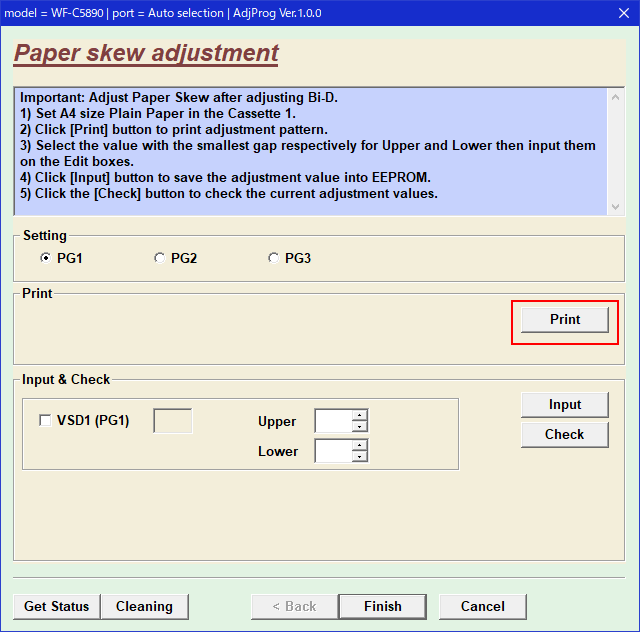640x632 pixels.
Task: Click inside the Upper edit box
Action: [x=333, y=421]
